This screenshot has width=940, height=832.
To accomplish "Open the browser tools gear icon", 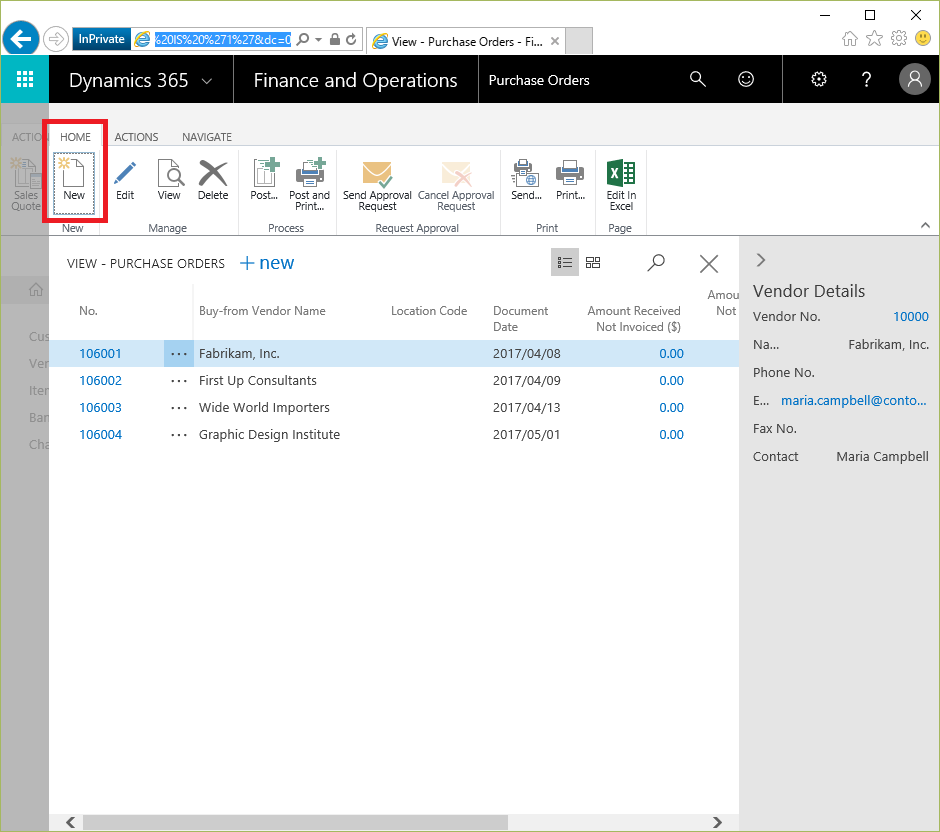I will (899, 39).
